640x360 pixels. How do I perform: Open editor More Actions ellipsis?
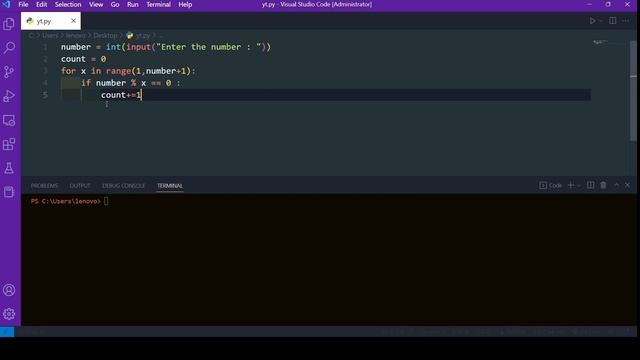tap(626, 20)
